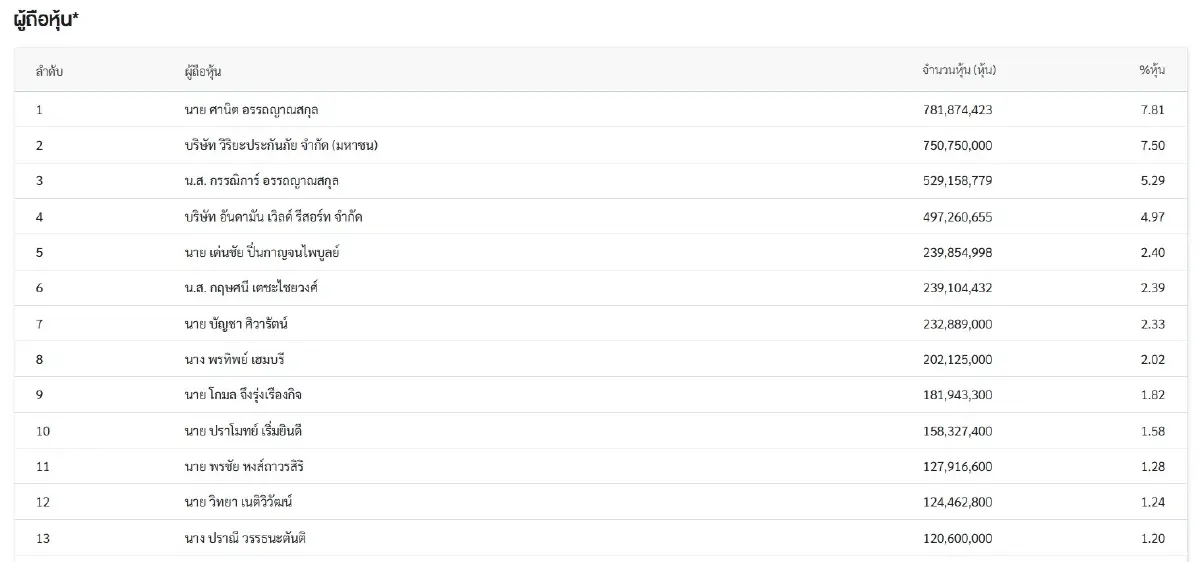Select shareholder นาย เด่นชัย ปิ่นกาญจนไพบูลย์

(x=262, y=253)
